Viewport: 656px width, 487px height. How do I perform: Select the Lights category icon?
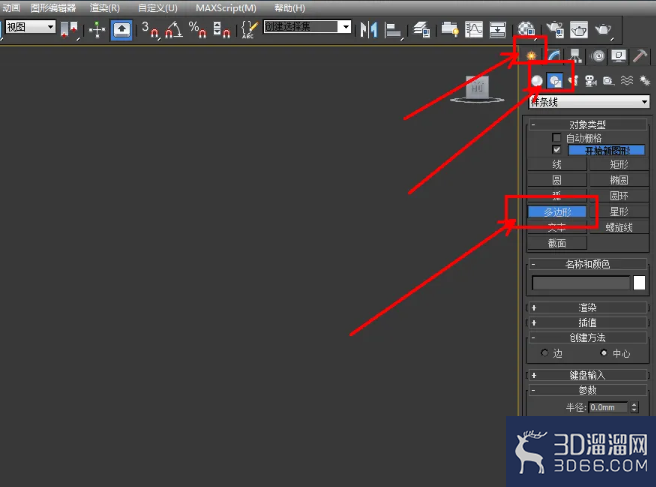(574, 81)
